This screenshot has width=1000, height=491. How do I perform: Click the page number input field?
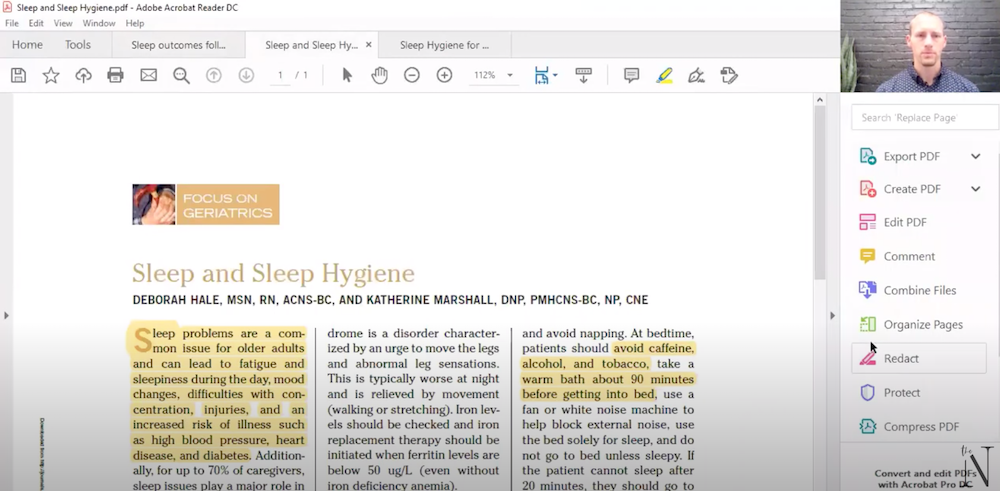pos(280,75)
